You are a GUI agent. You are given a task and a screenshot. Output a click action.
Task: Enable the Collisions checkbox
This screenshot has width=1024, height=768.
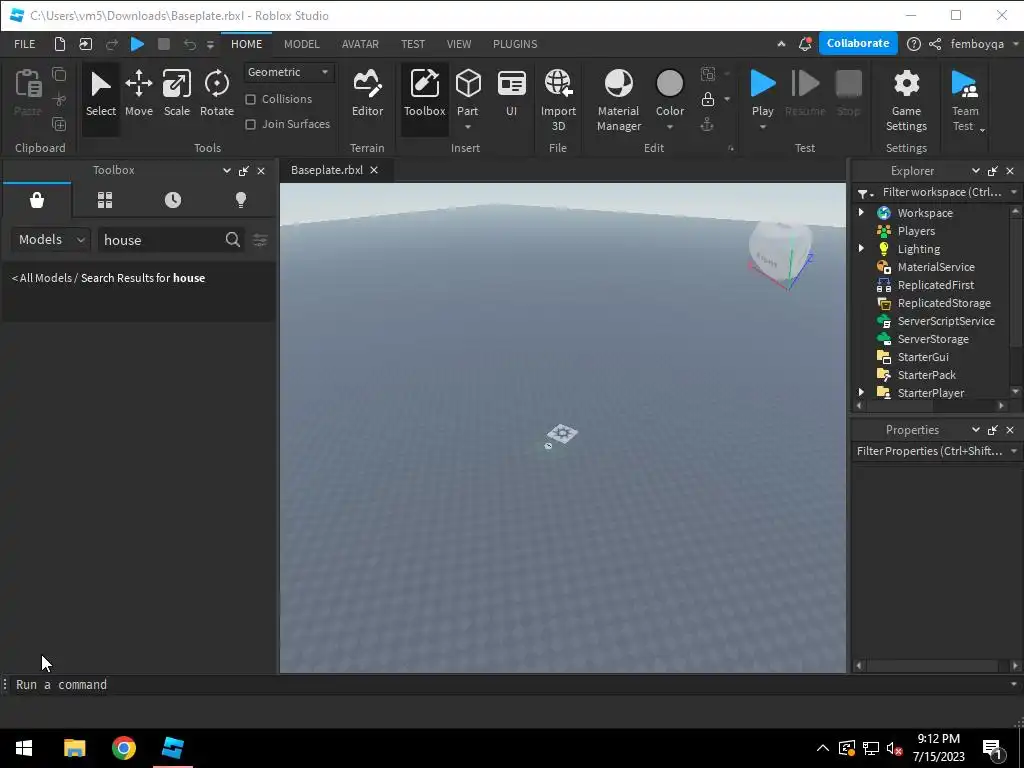250,99
